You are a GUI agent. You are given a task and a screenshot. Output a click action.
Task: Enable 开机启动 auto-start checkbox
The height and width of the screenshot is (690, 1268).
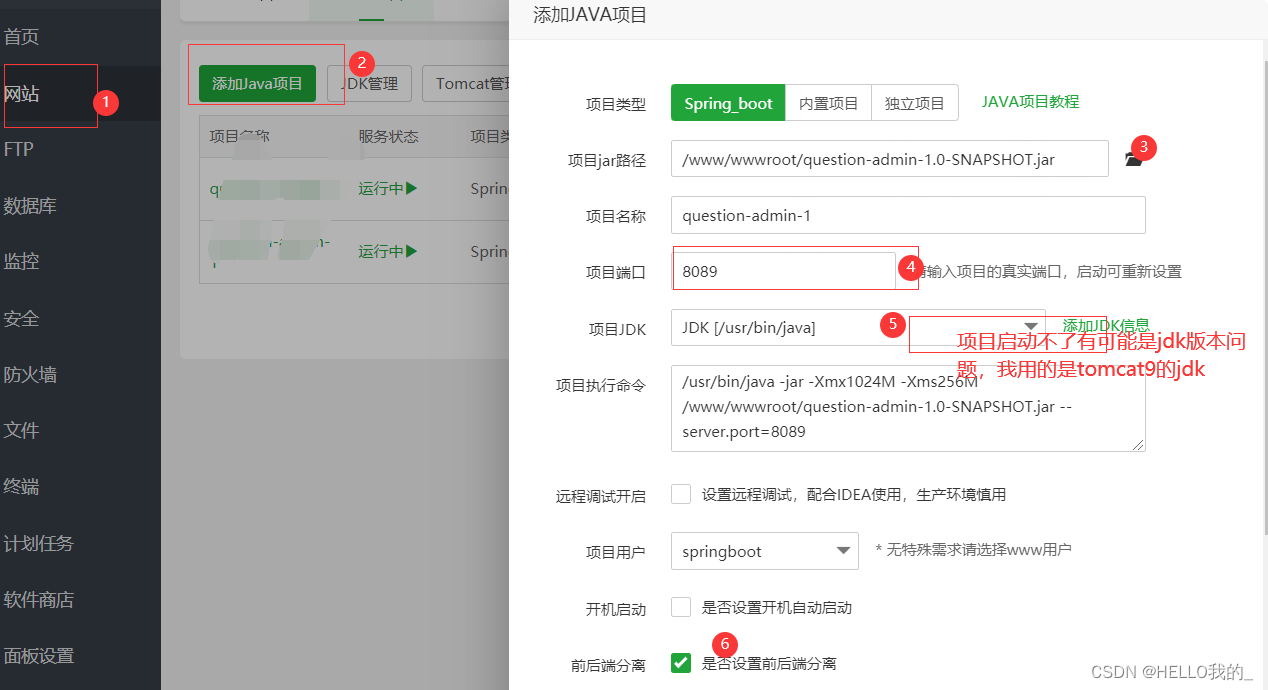coord(681,606)
